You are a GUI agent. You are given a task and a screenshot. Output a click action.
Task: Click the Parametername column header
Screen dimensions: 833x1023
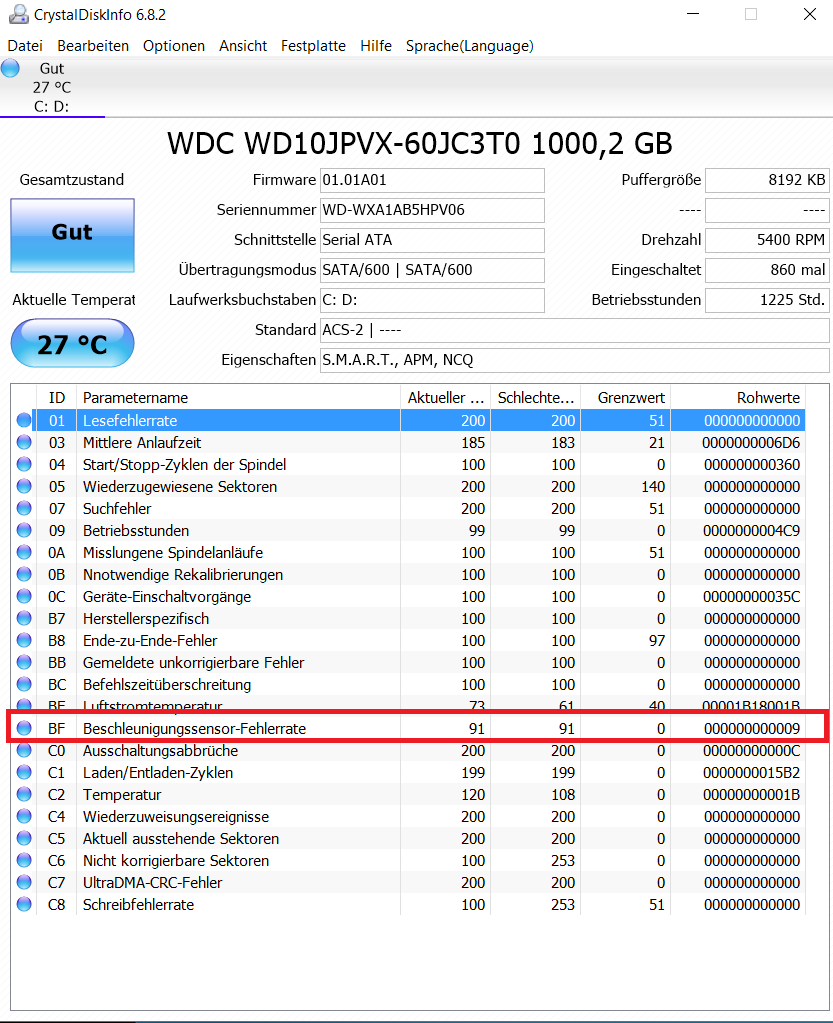pyautogui.click(x=238, y=397)
